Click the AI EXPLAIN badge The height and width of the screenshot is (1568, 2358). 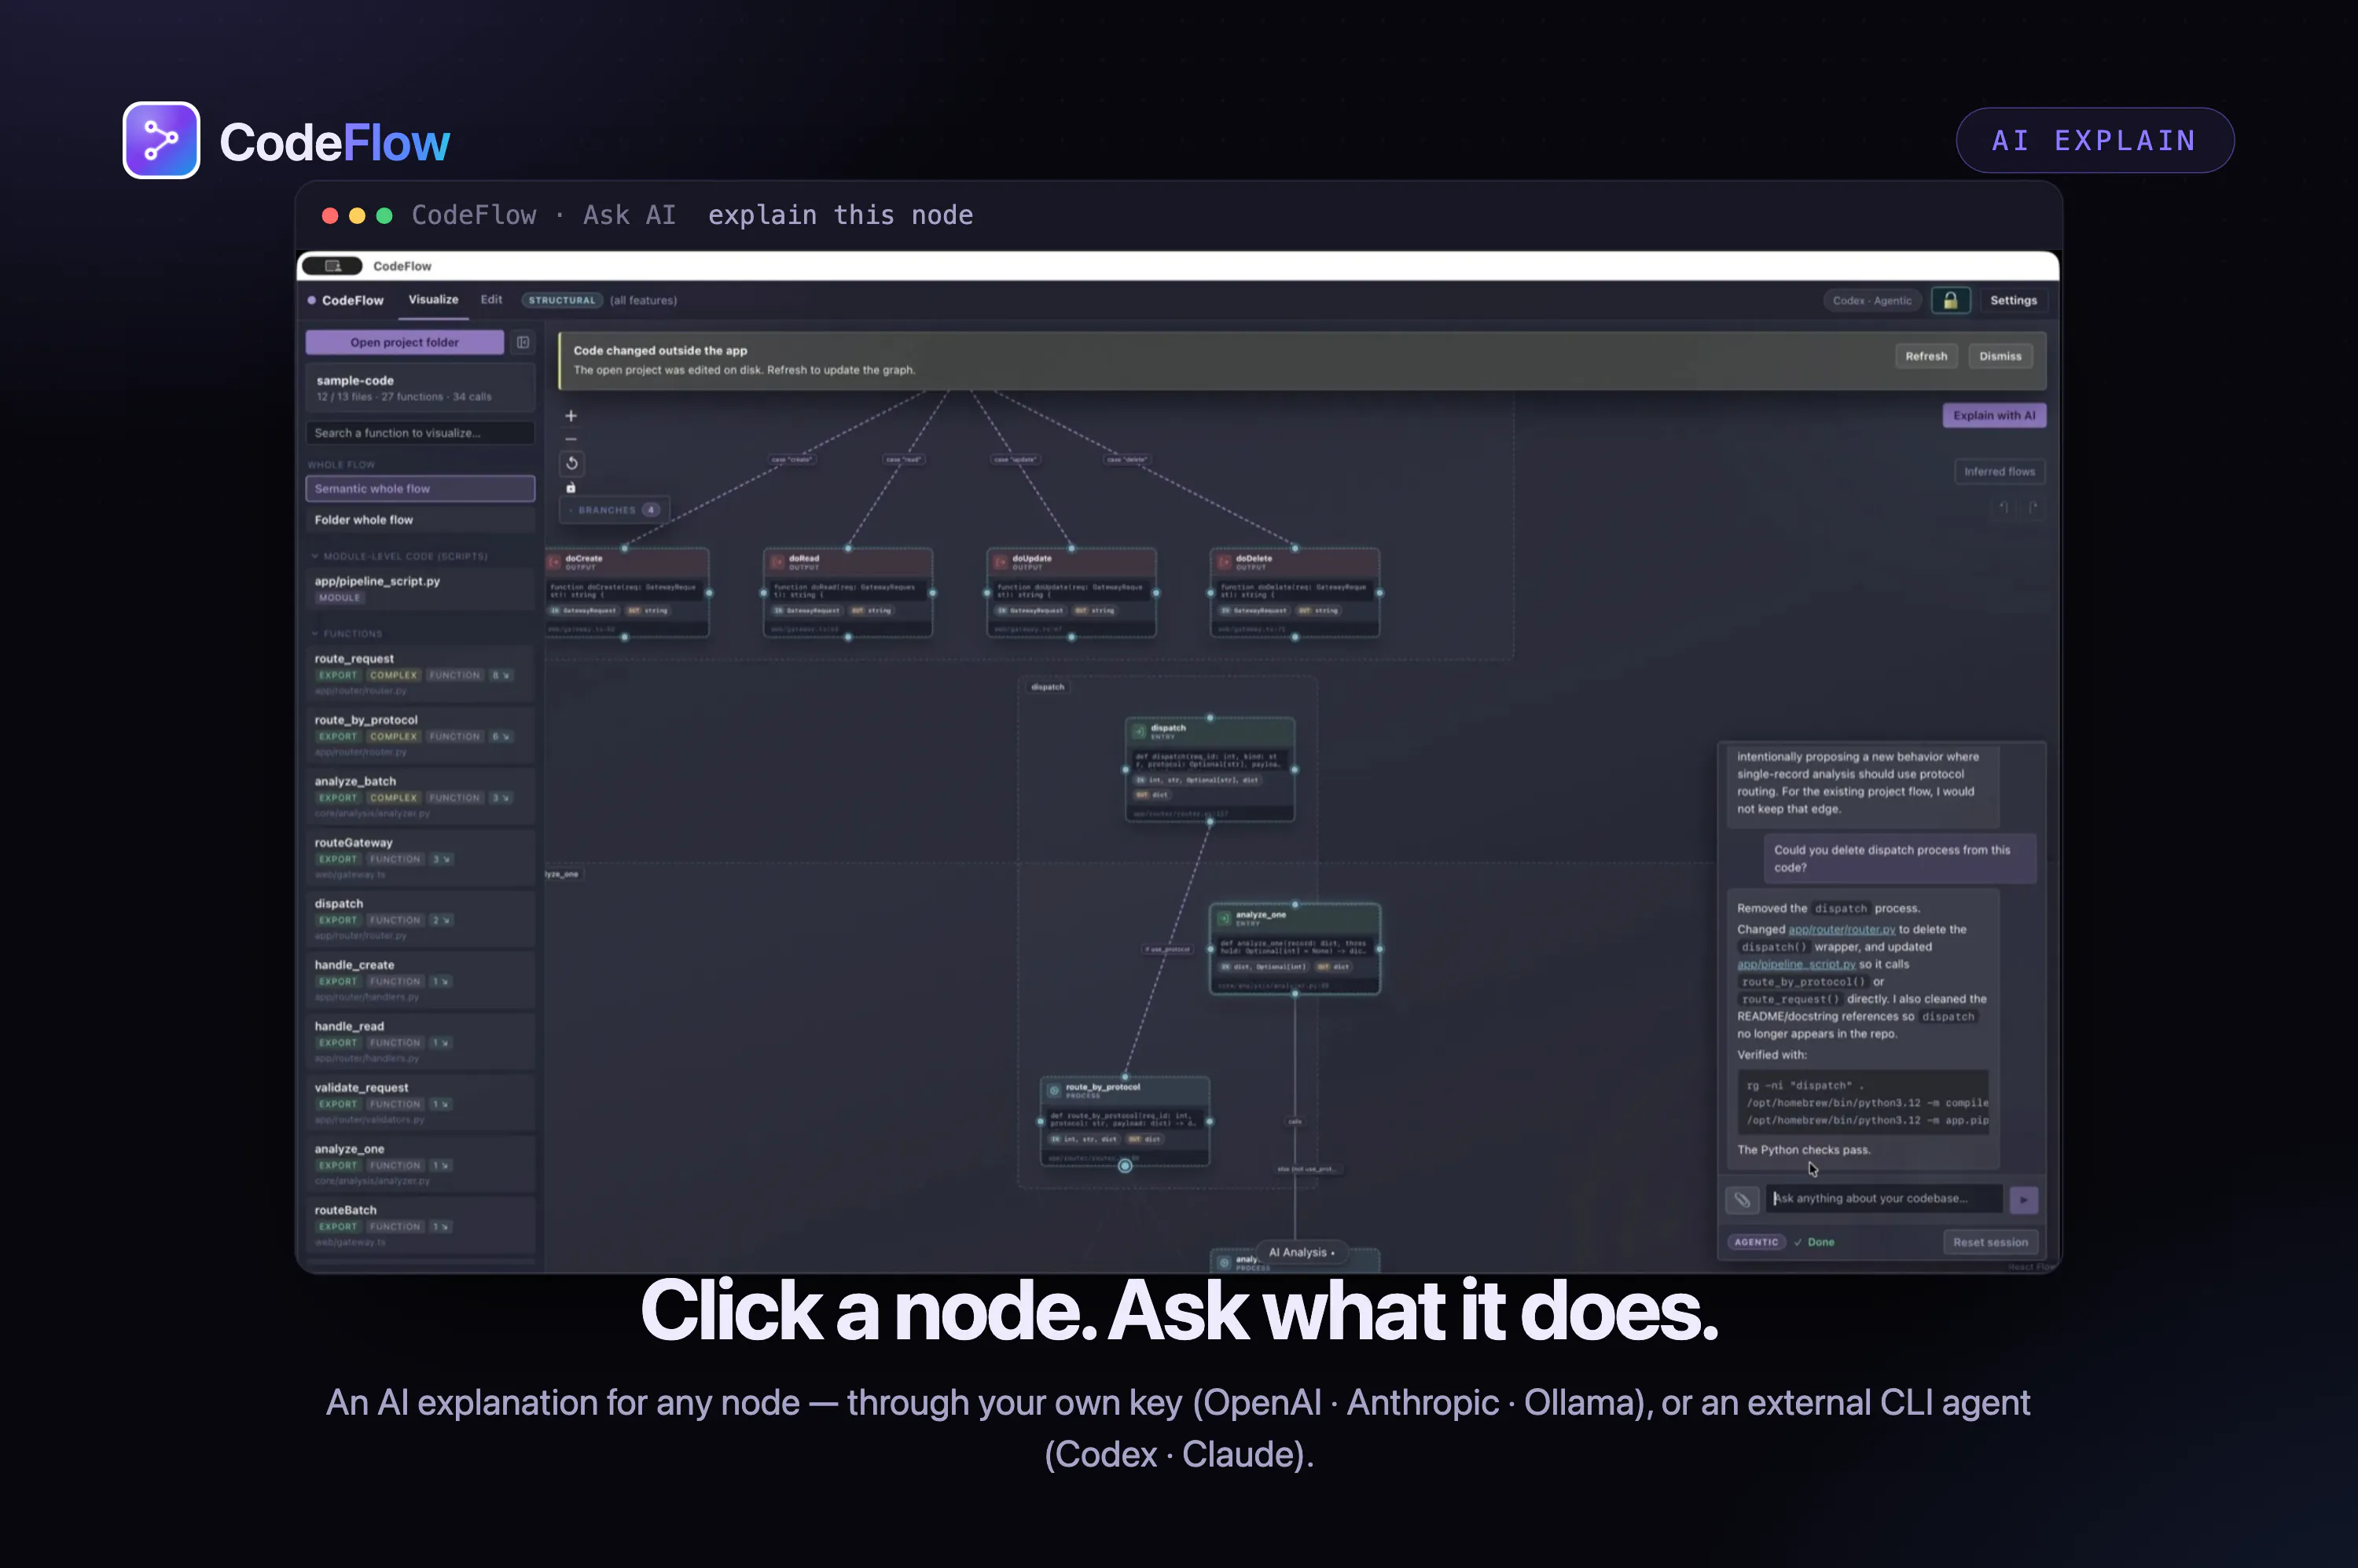coord(2094,140)
